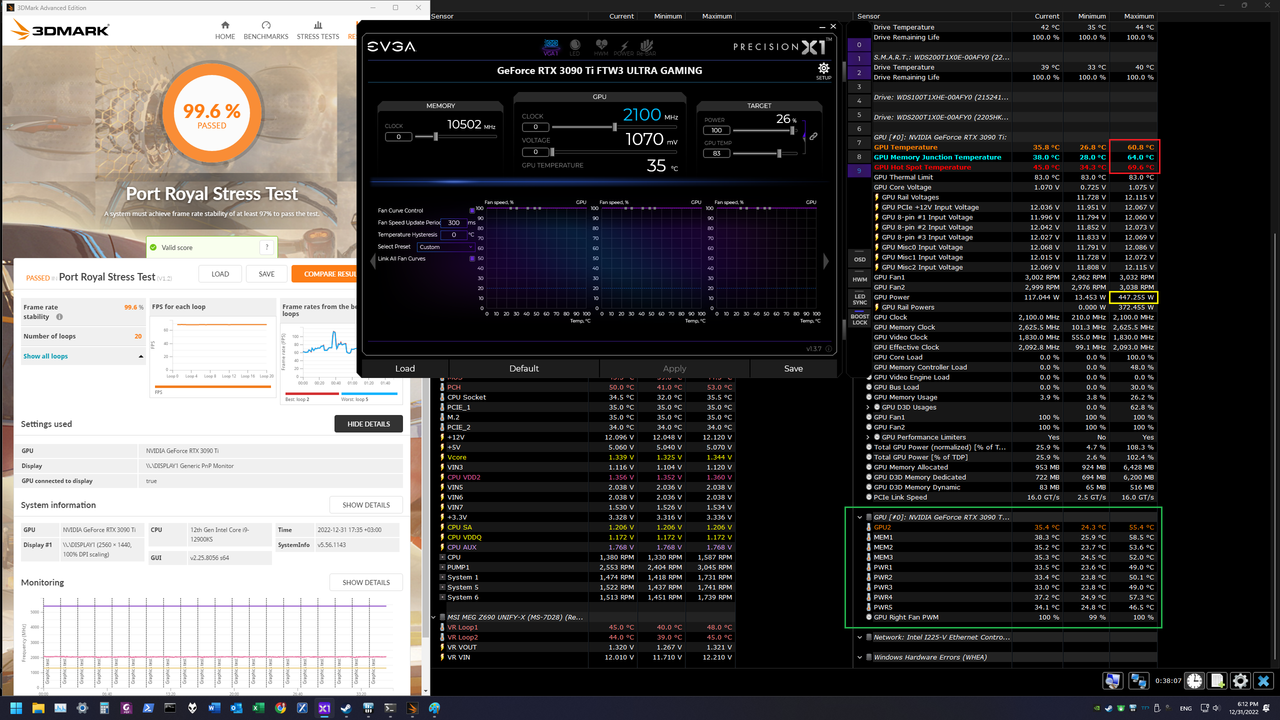Select profile slot 0 in Precision X1
This screenshot has width=1280, height=720.
pyautogui.click(x=859, y=45)
